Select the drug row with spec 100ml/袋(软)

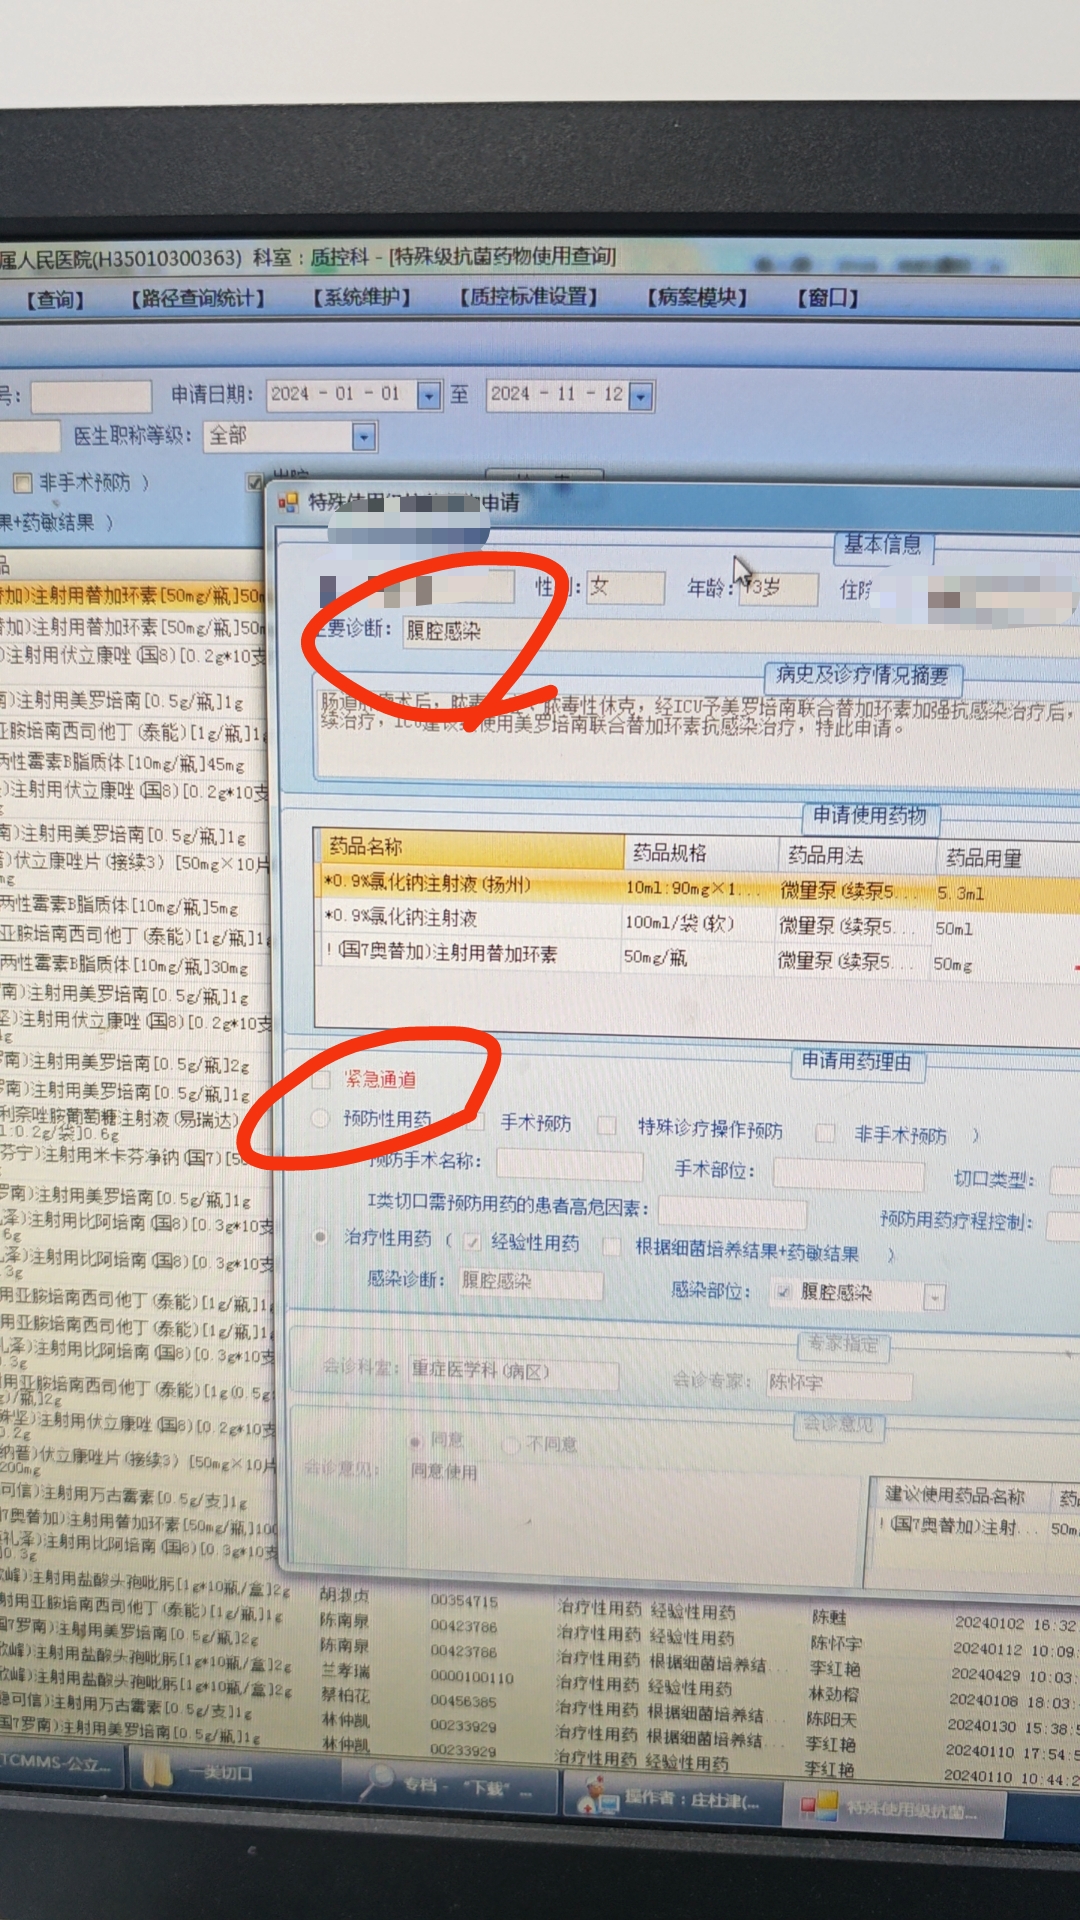[x=698, y=922]
